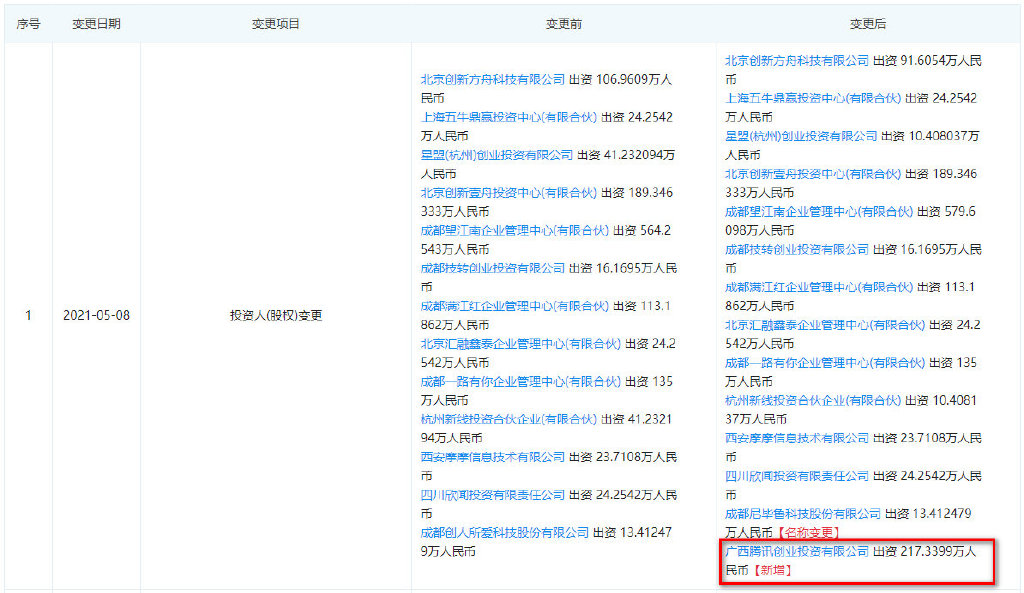Open 北京创新方舟科技有限公司 link in 变更前 column
The width and height of the screenshot is (1024, 593).
click(x=493, y=80)
